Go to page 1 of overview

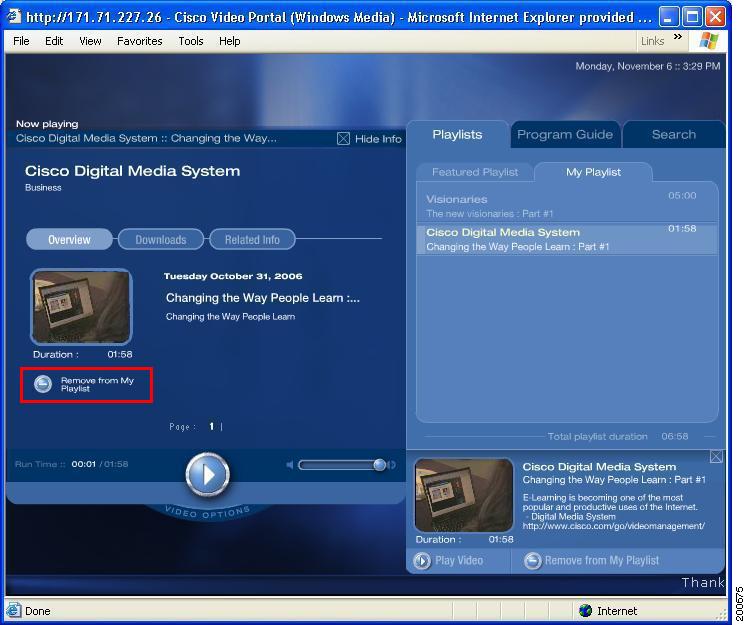tap(211, 426)
